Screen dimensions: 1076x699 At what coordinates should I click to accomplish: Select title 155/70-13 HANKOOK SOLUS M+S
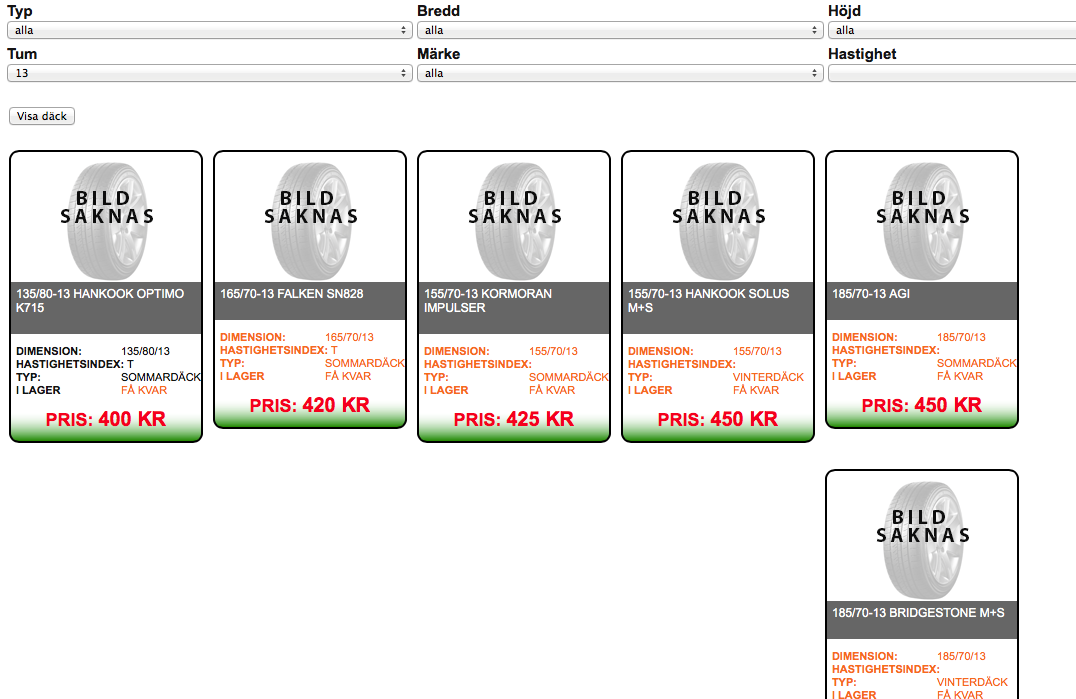[709, 300]
